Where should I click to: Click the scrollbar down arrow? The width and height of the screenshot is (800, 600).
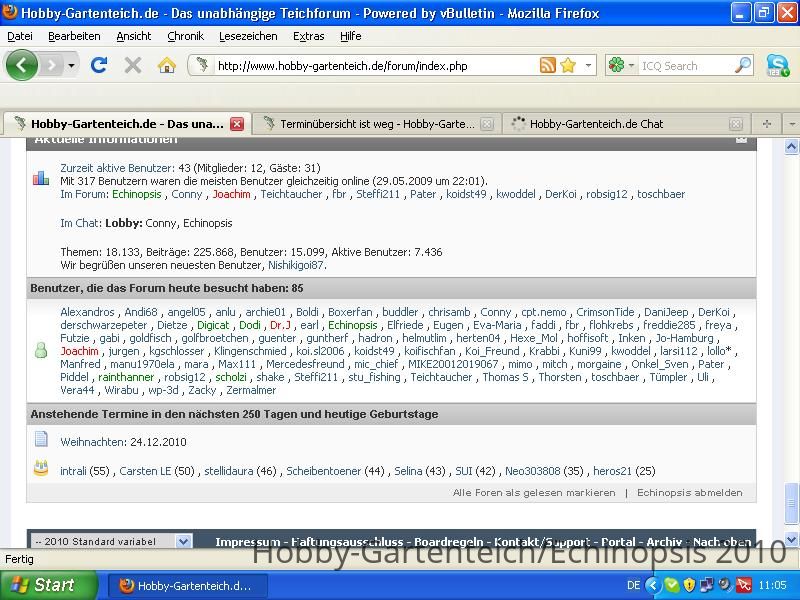(791, 539)
